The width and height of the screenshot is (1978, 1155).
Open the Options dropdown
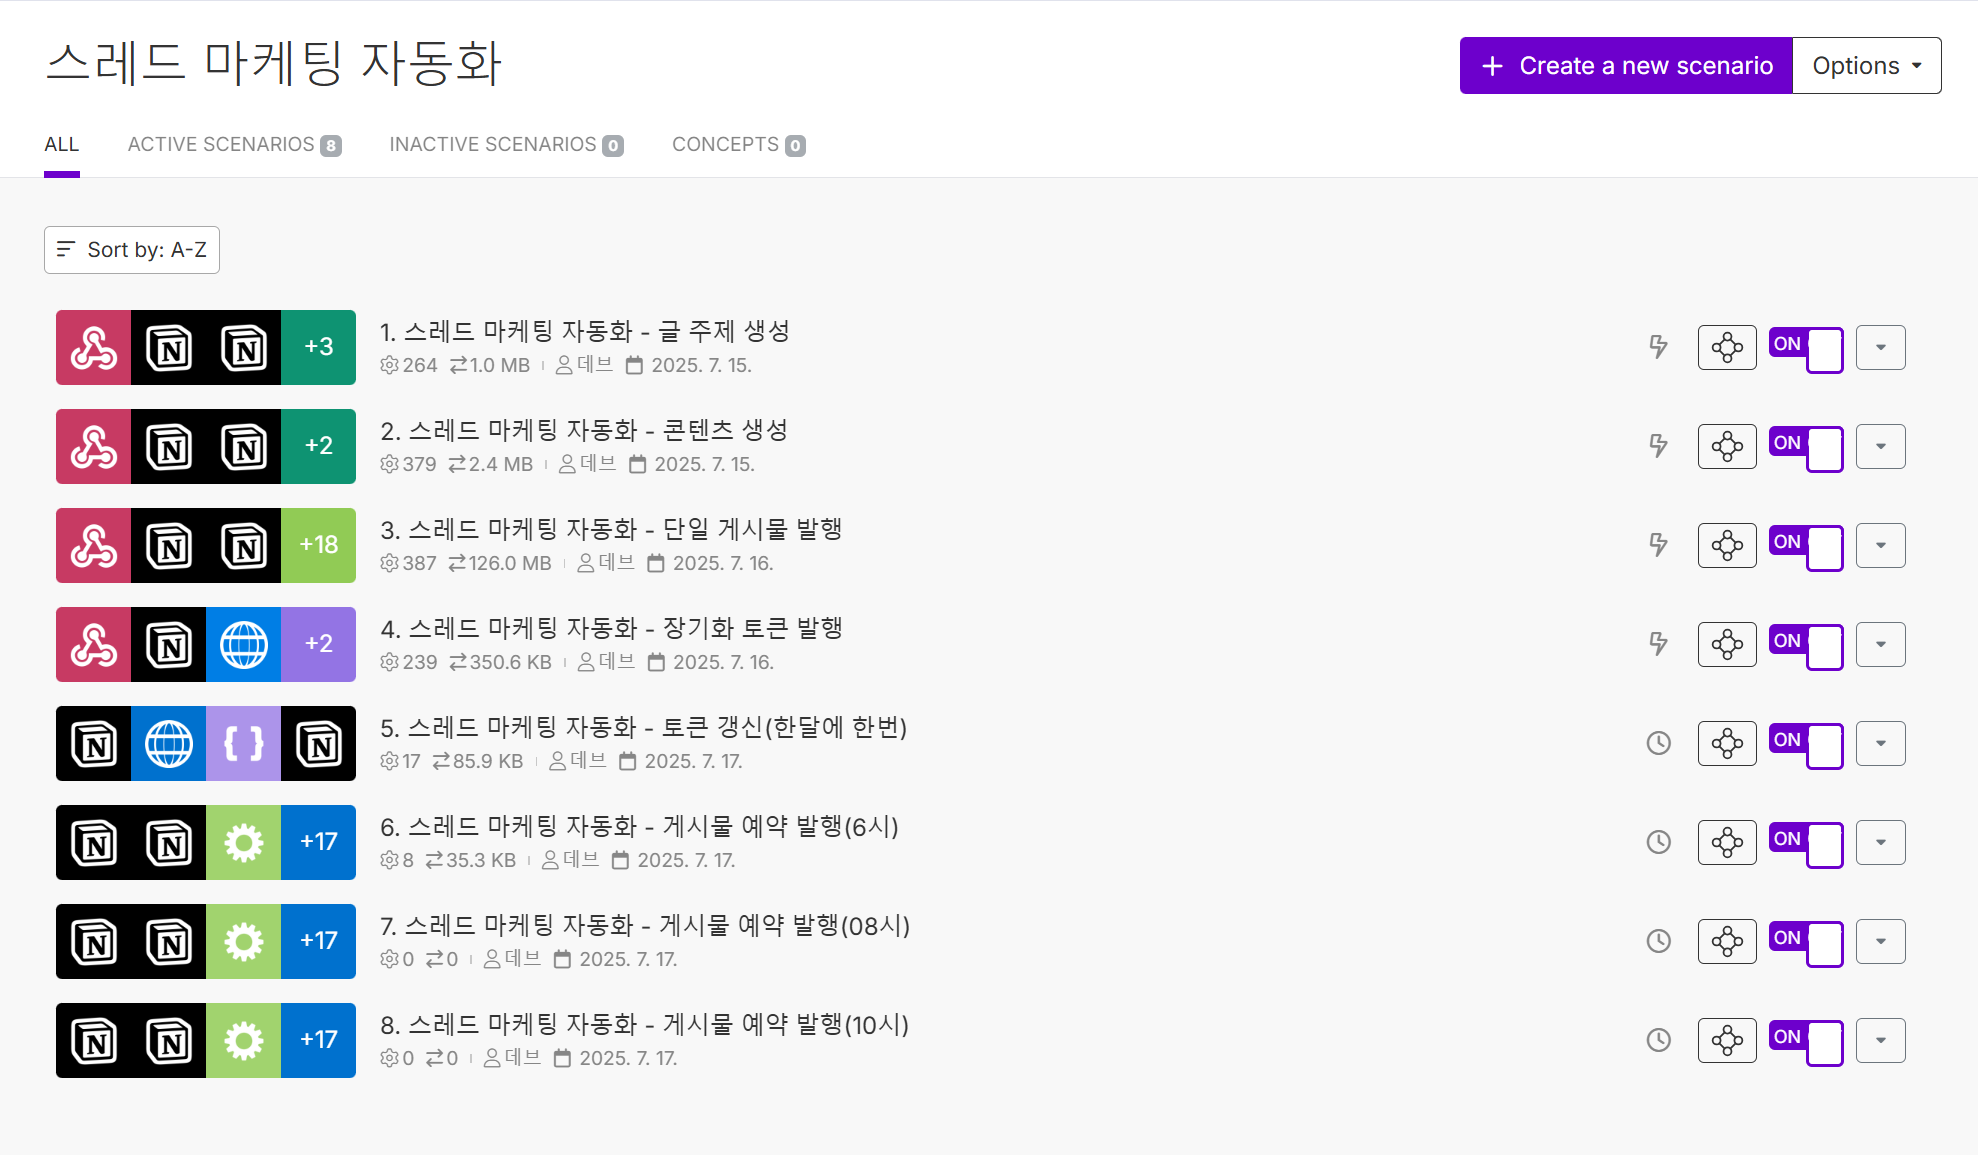1866,66
